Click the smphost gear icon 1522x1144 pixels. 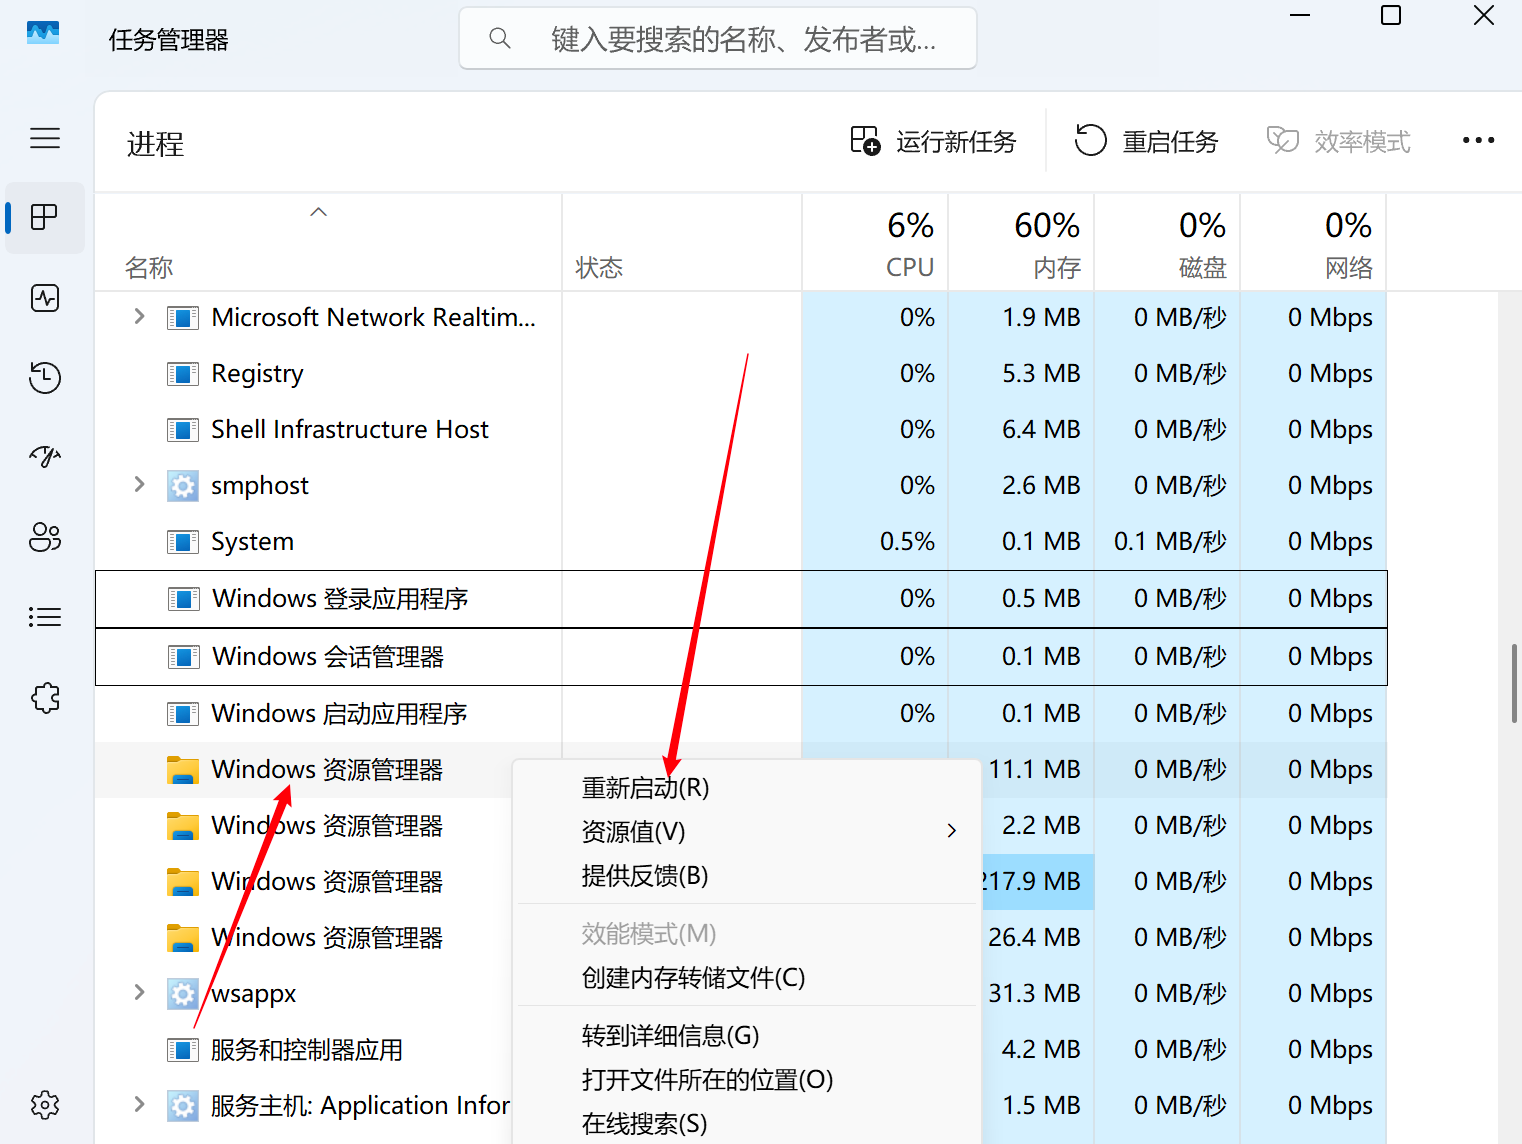182,486
